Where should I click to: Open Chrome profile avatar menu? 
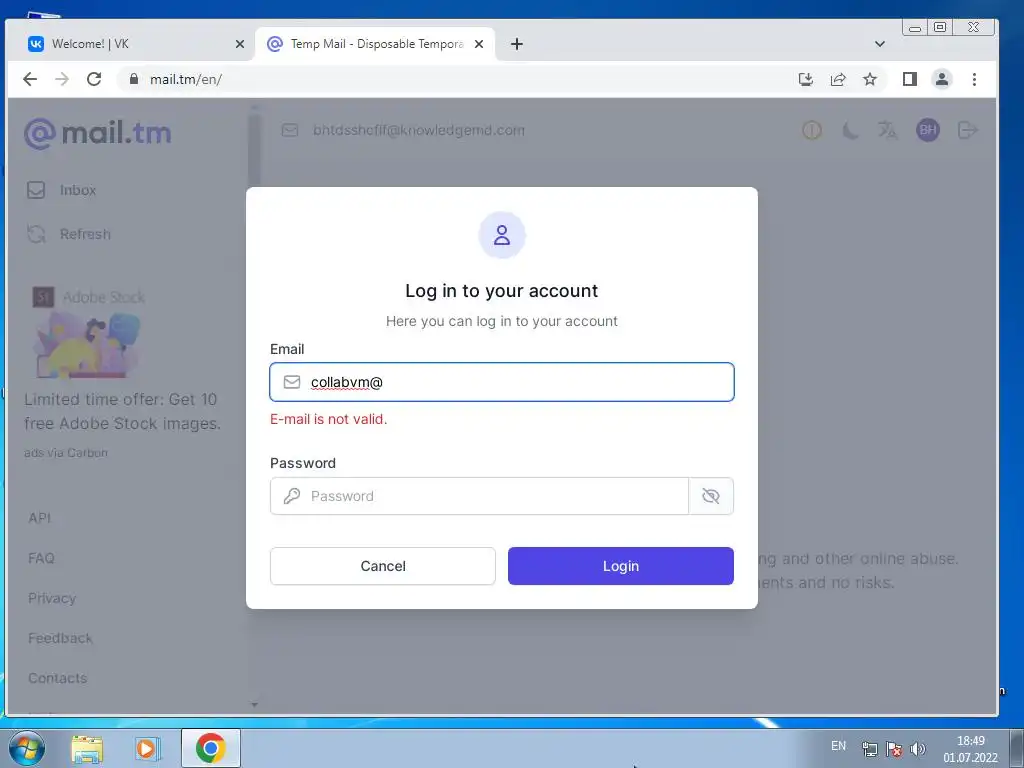(x=942, y=79)
